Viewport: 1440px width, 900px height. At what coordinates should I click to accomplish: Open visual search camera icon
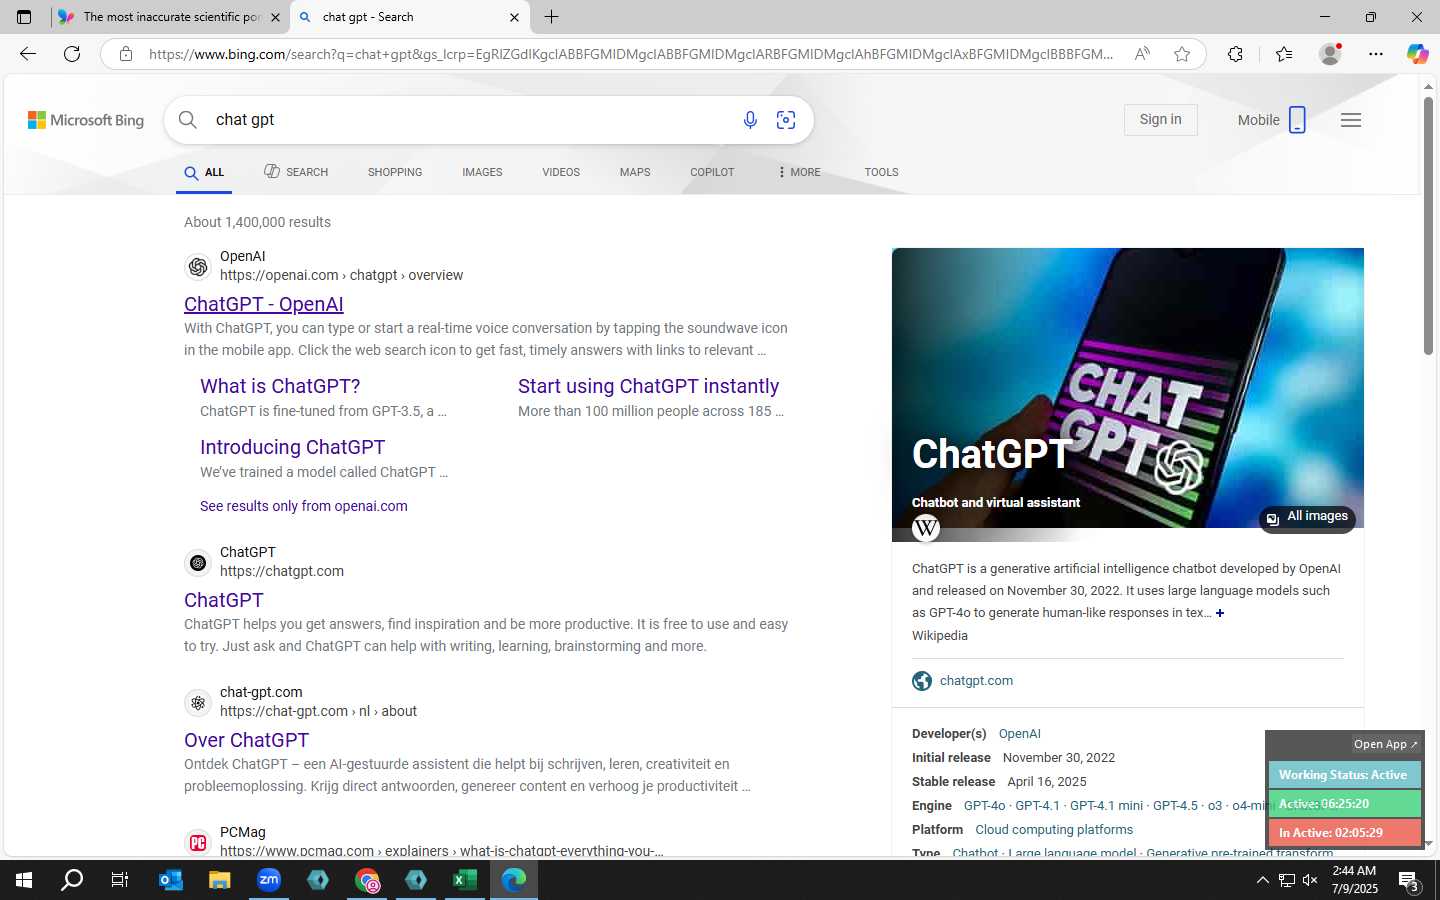point(786,120)
